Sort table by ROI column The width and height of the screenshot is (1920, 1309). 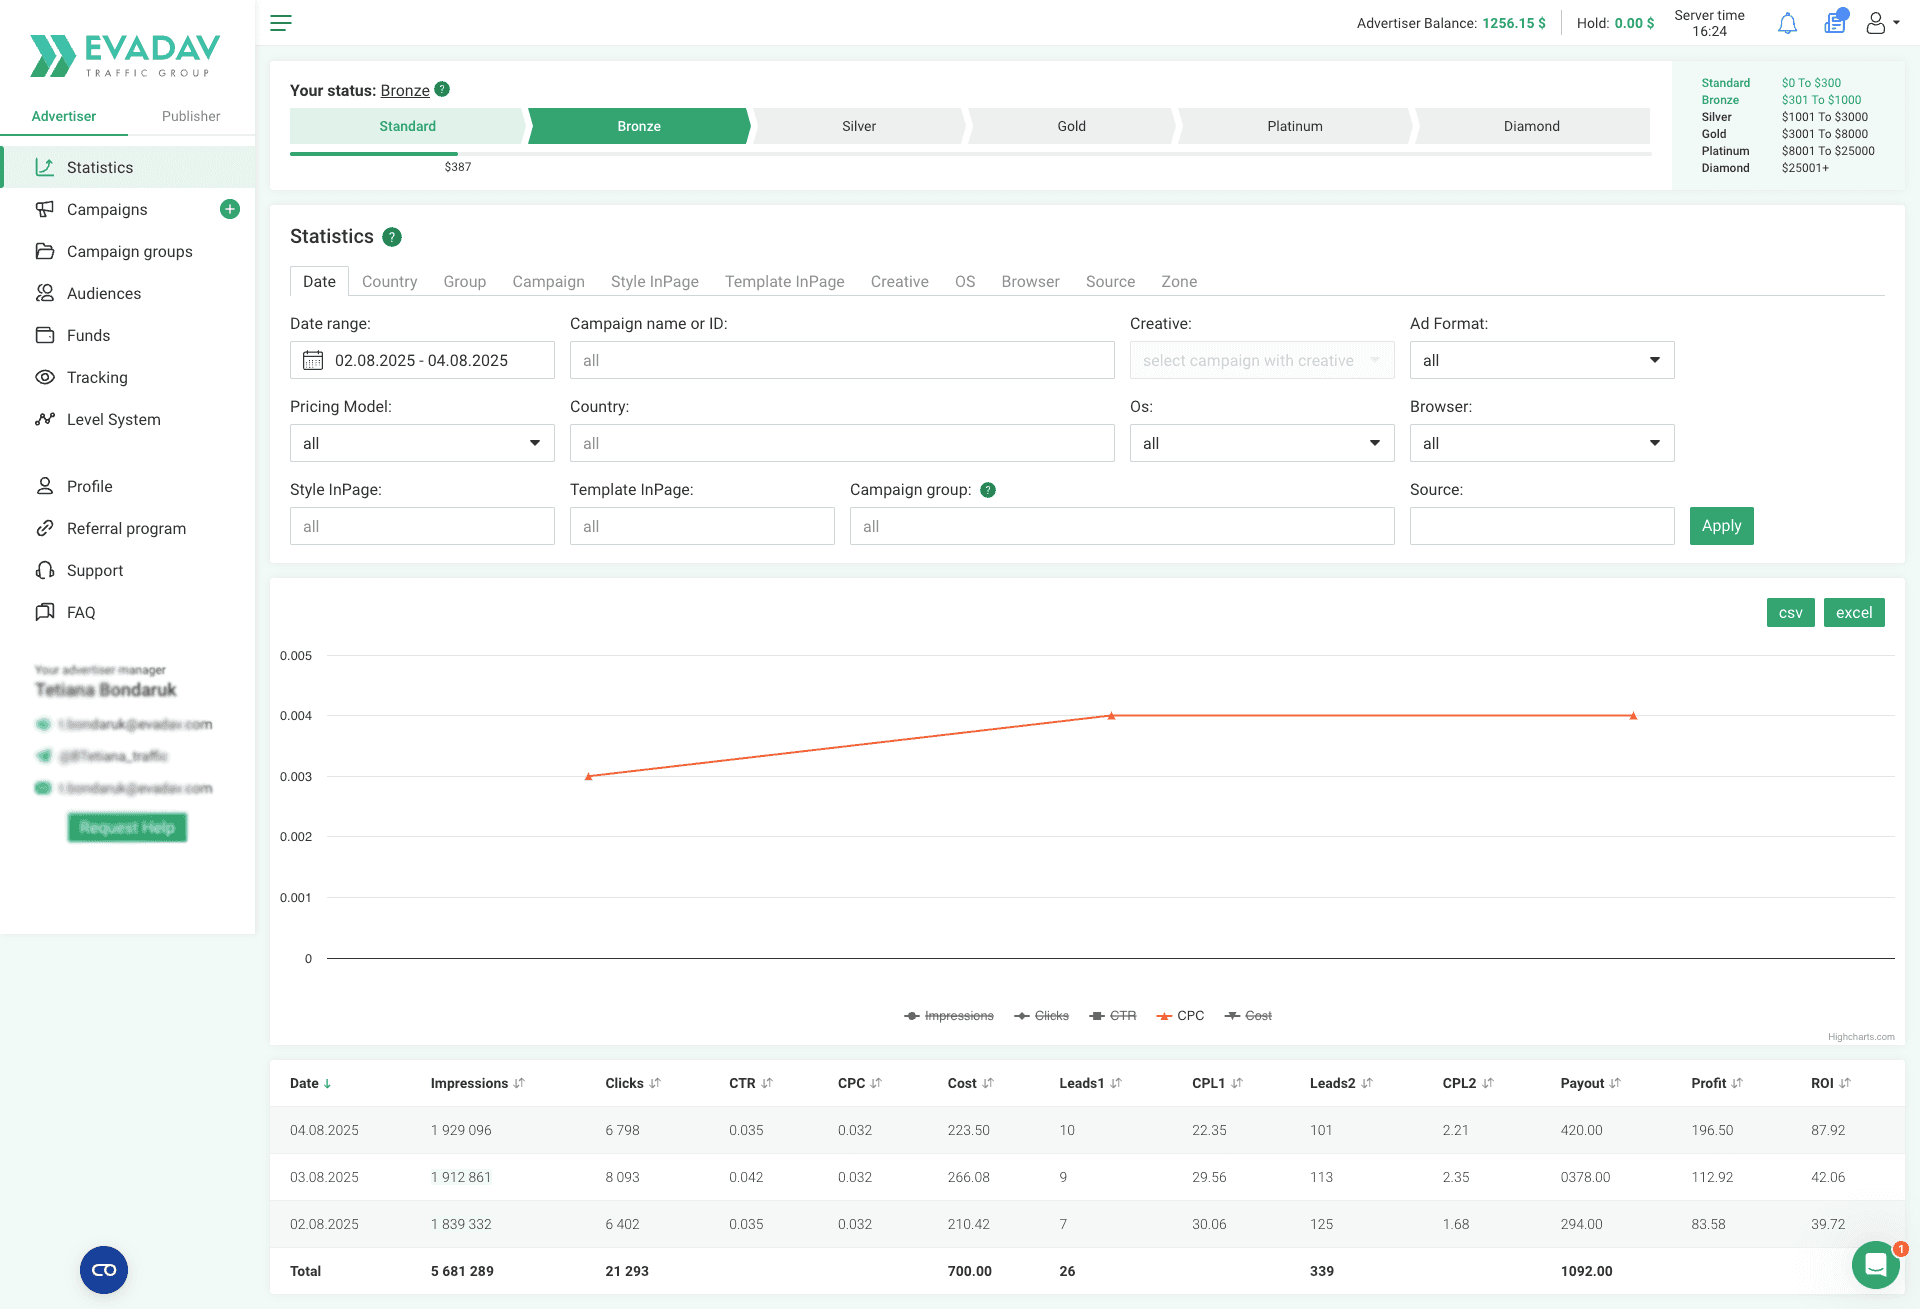pyautogui.click(x=1831, y=1083)
